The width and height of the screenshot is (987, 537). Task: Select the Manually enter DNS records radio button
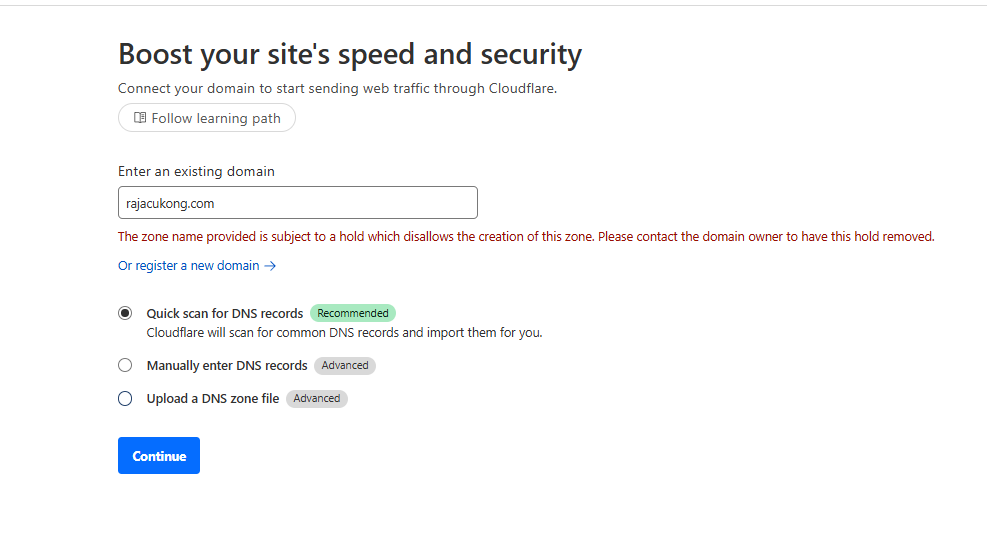[x=125, y=365]
